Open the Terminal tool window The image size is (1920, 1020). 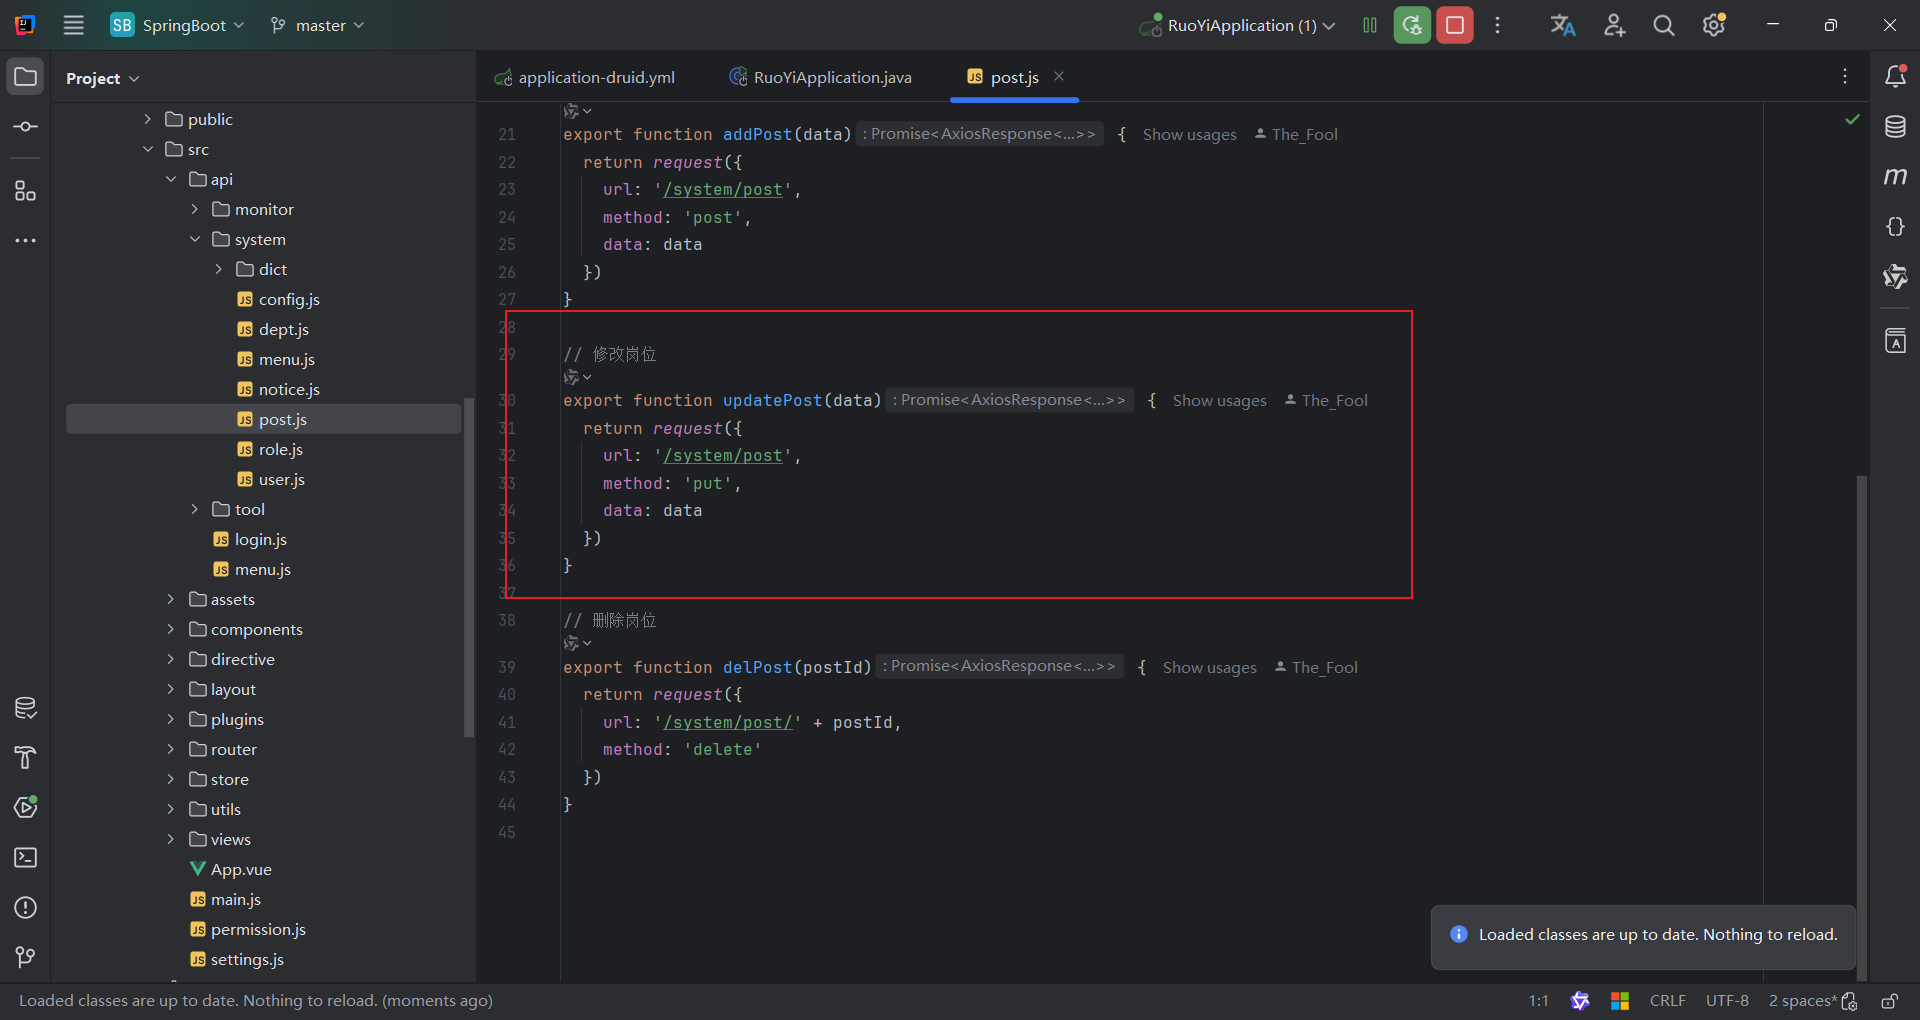[x=26, y=858]
